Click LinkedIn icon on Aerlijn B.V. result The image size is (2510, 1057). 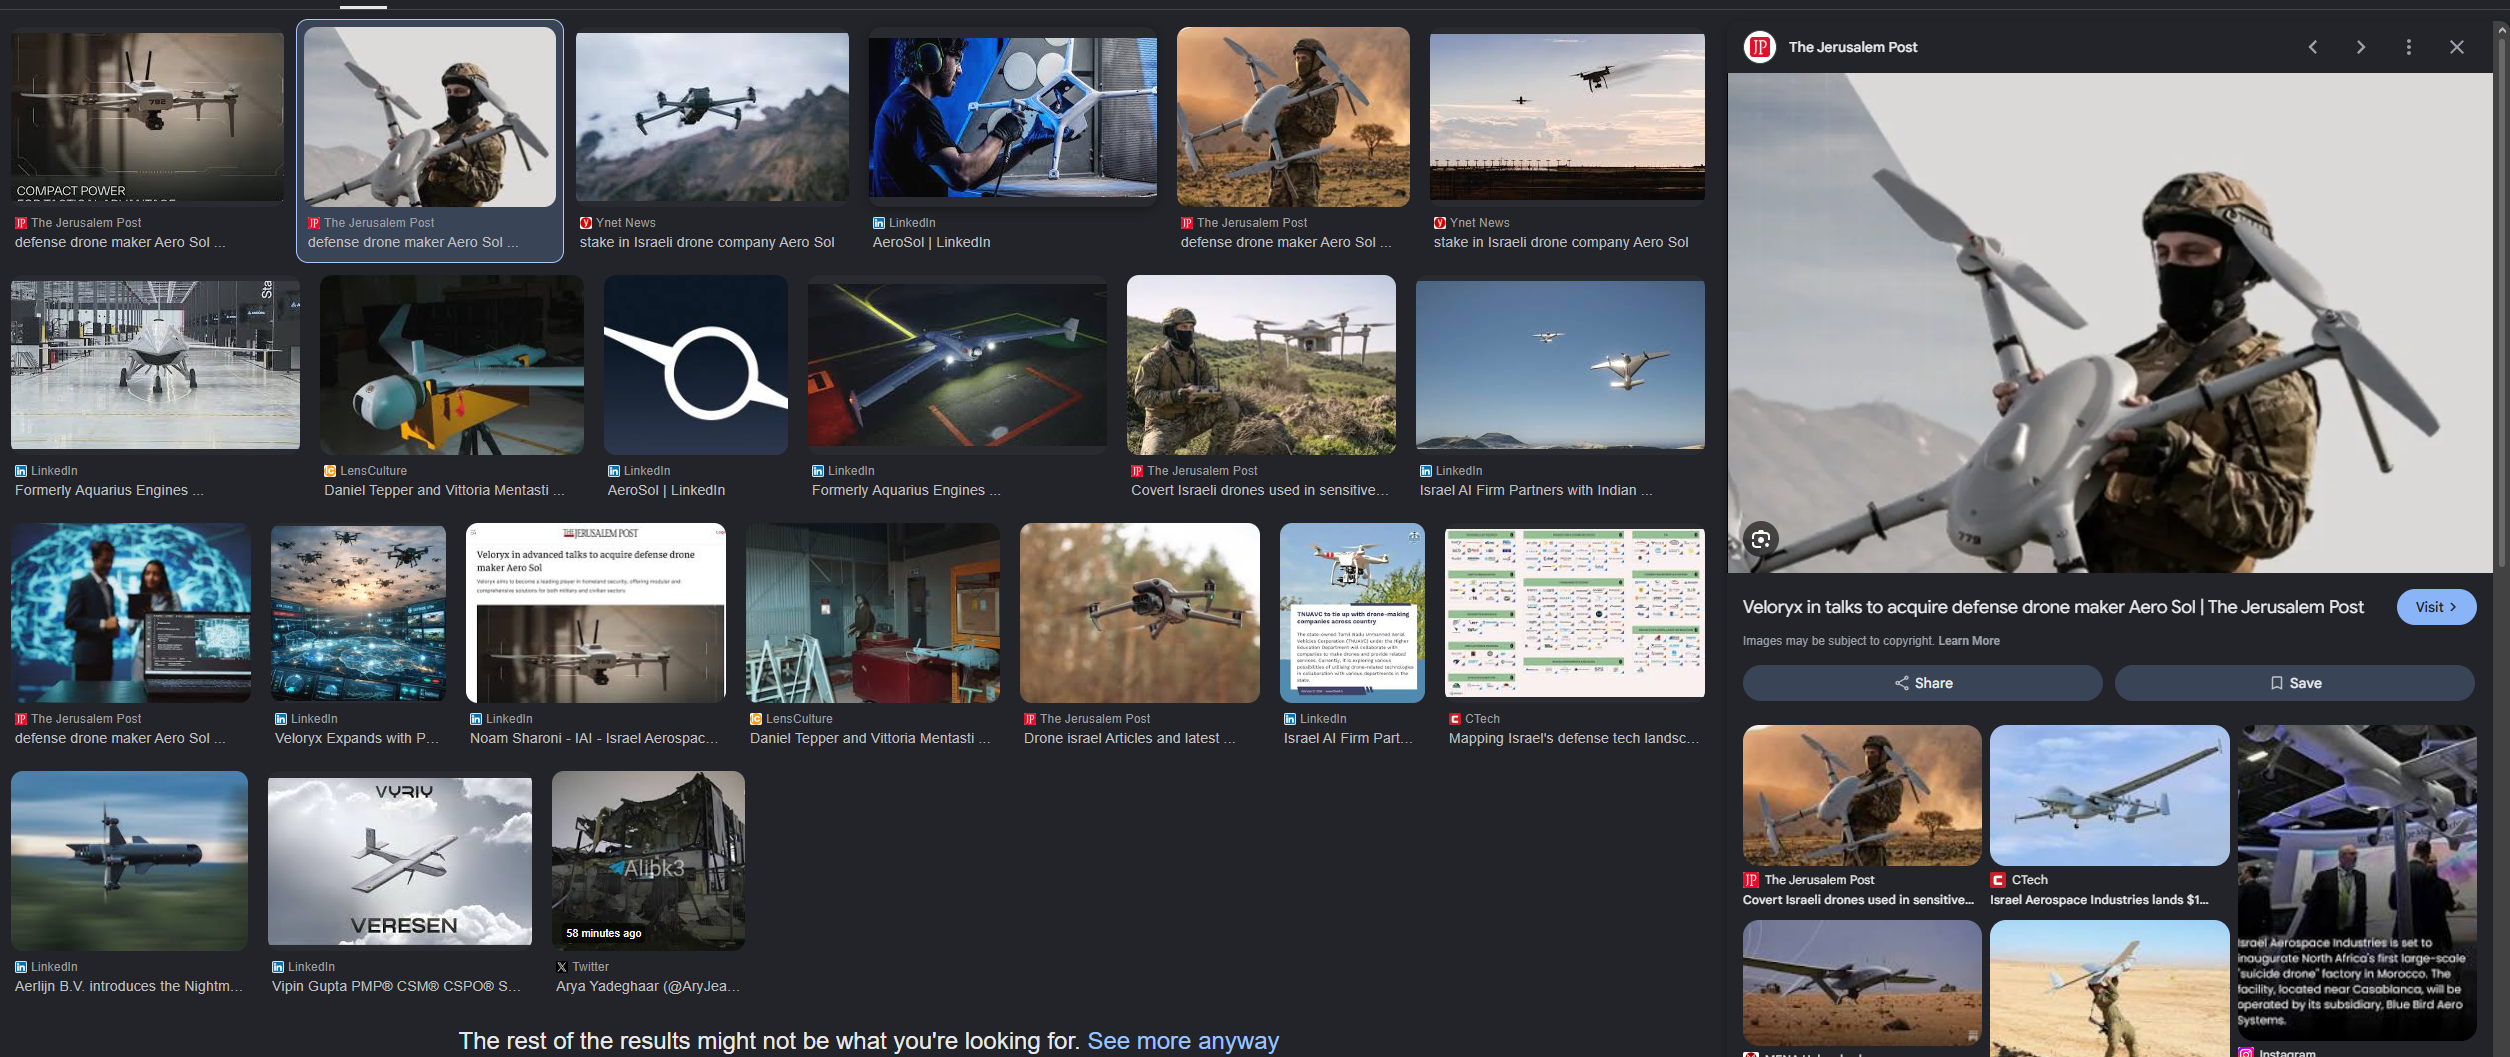[21, 967]
